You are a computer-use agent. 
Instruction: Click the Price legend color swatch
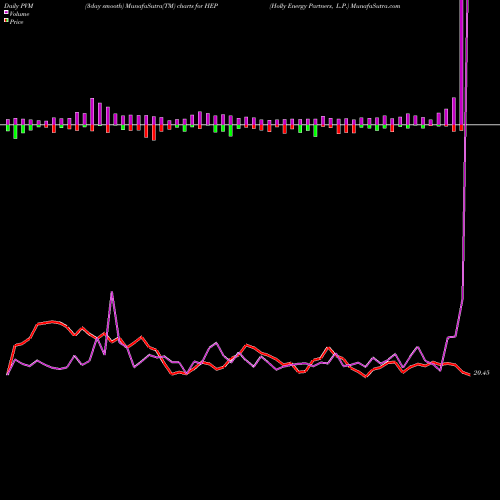click(6, 21)
